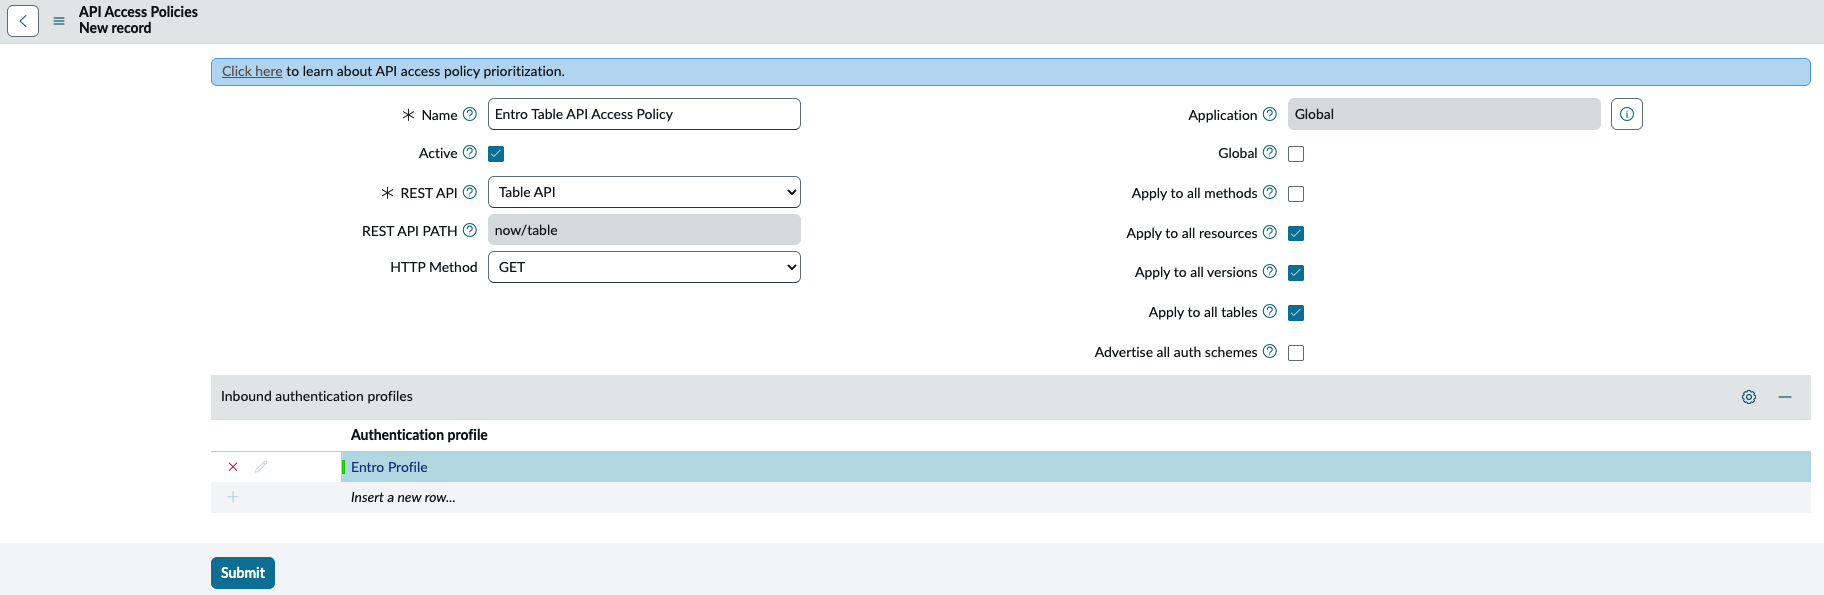Click the Inbound authentication profiles header text

pyautogui.click(x=317, y=396)
